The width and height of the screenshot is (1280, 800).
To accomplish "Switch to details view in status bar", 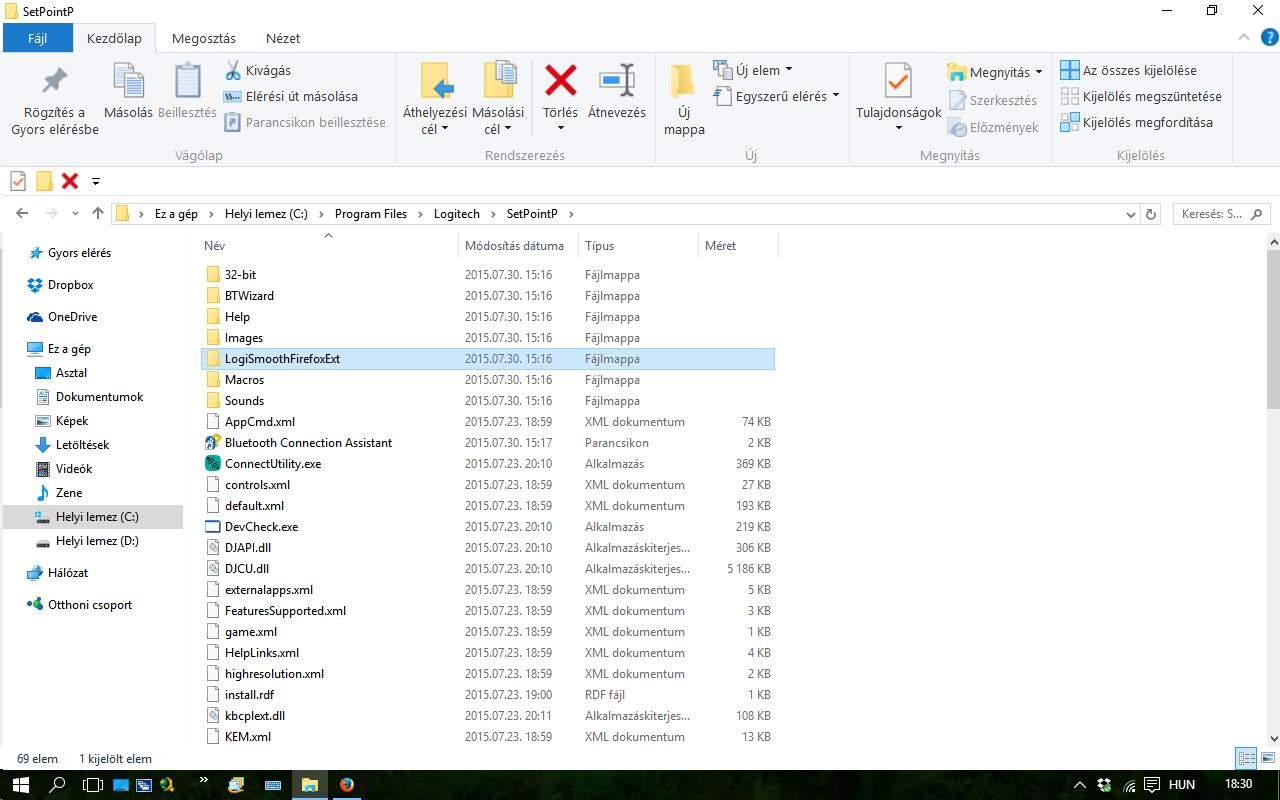I will [1246, 758].
